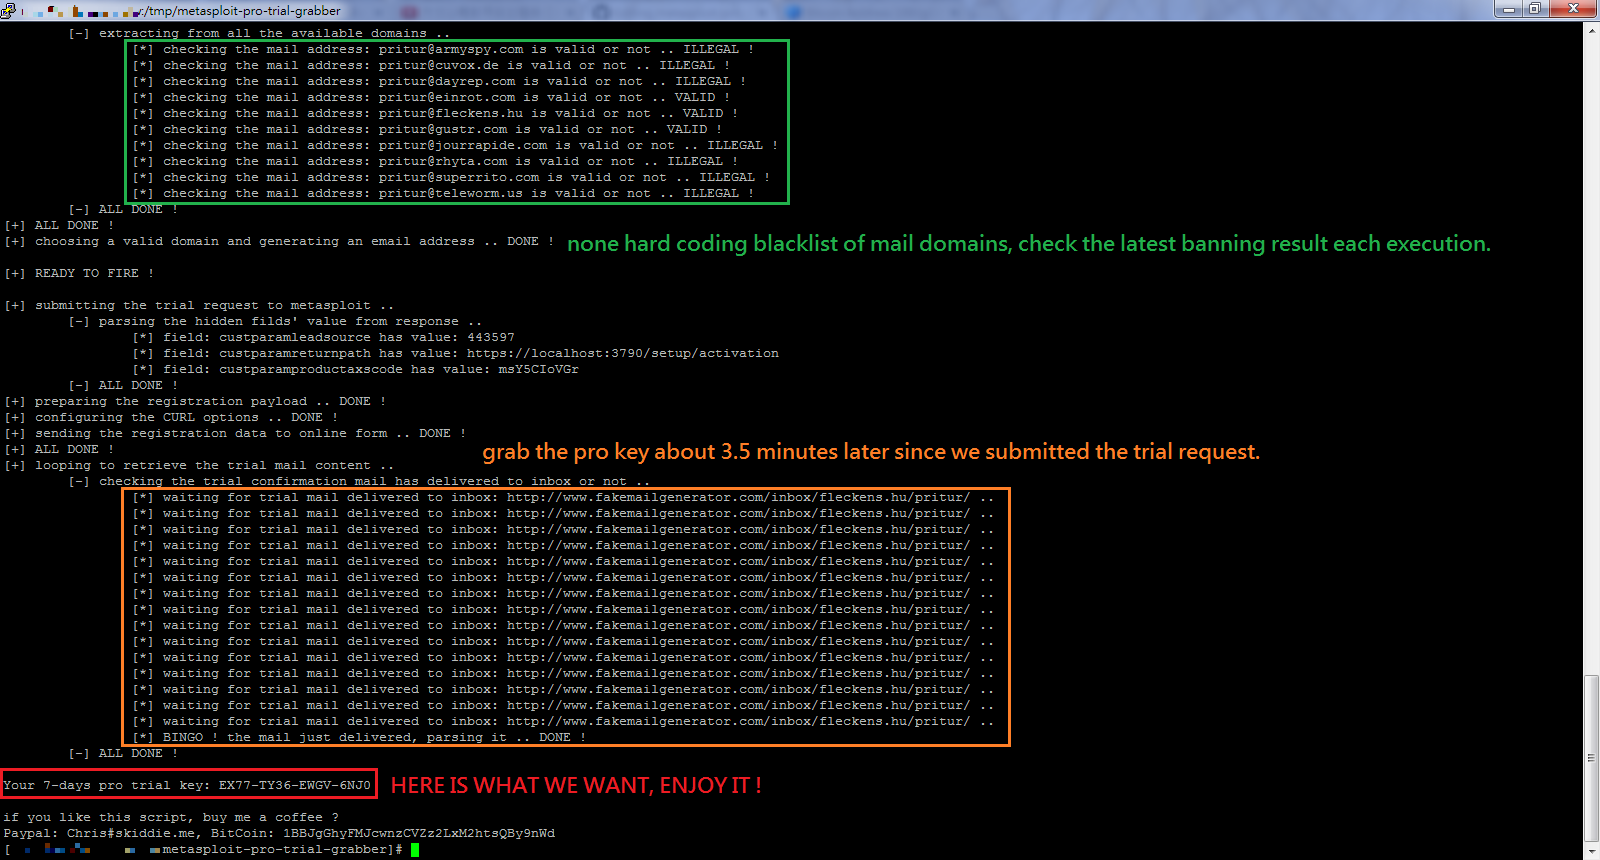
Task: Click 'configuring the CURL options .. DONE' line
Action: [x=171, y=417]
